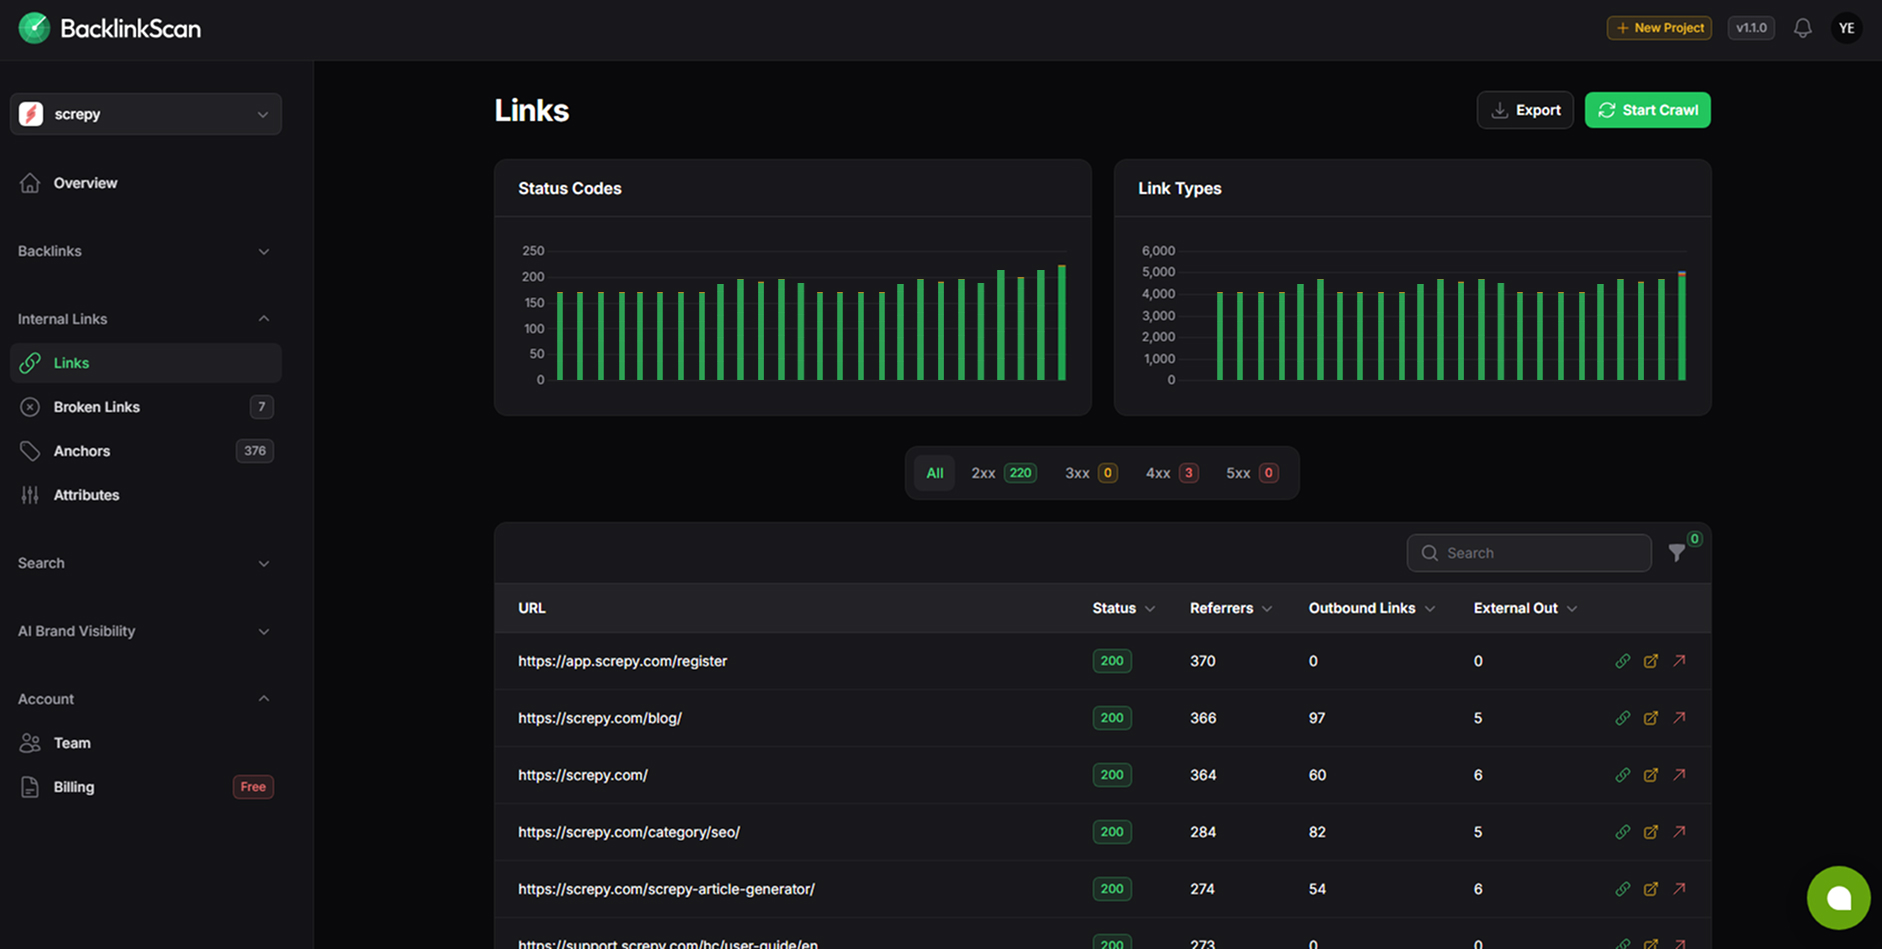Screen dimensions: 1882x949
Task: Open Anchors page
Action: pyautogui.click(x=146, y=451)
